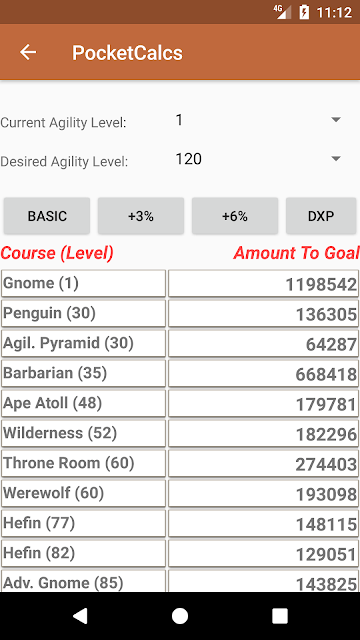360x640 pixels.
Task: Tap the BASIC button
Action: pyautogui.click(x=47, y=216)
